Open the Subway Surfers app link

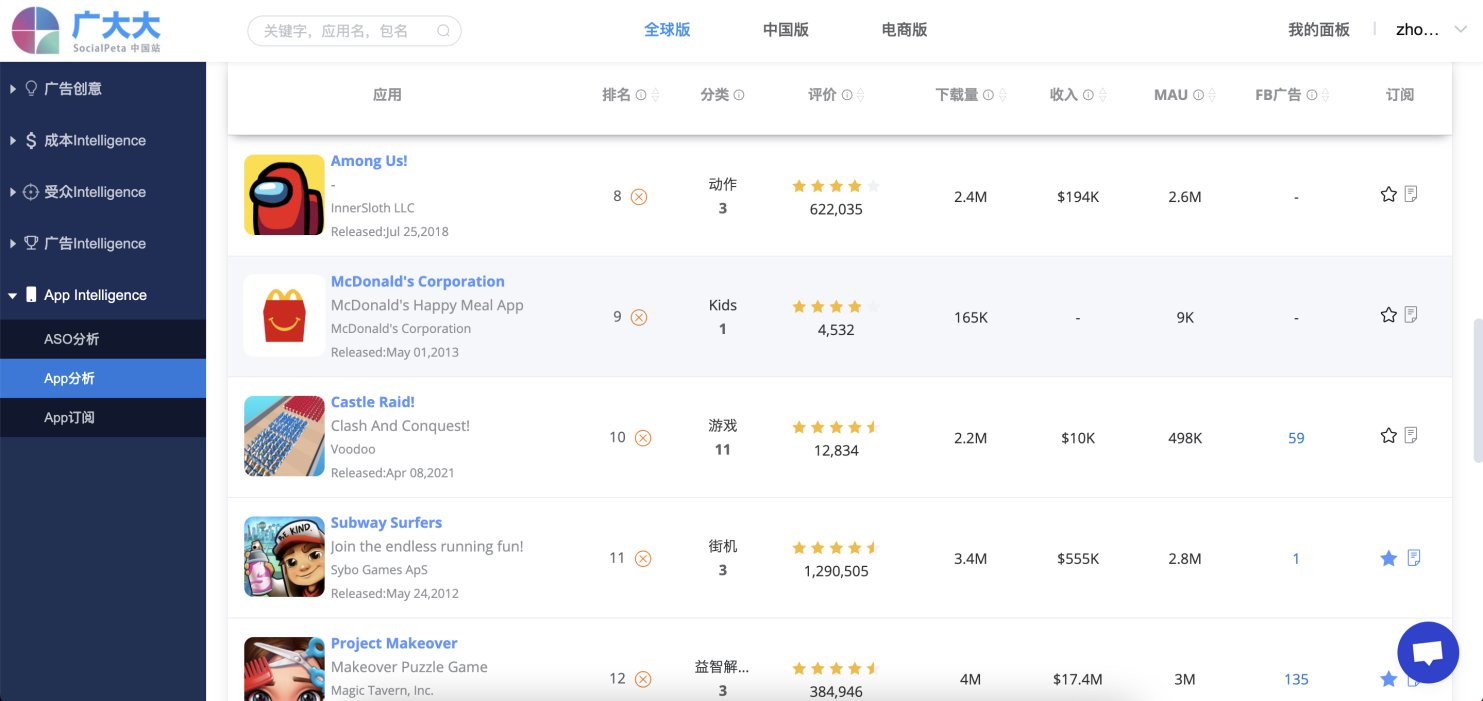point(386,522)
